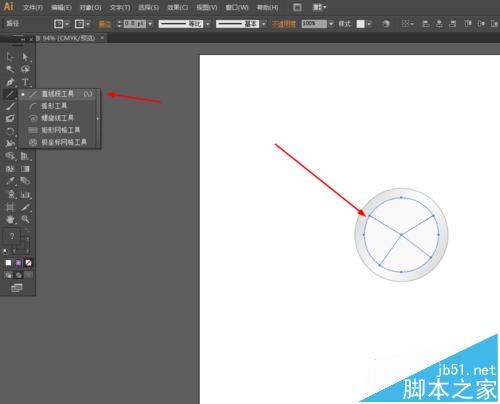
Task: Select the Blend tool
Action: [x=25, y=181]
